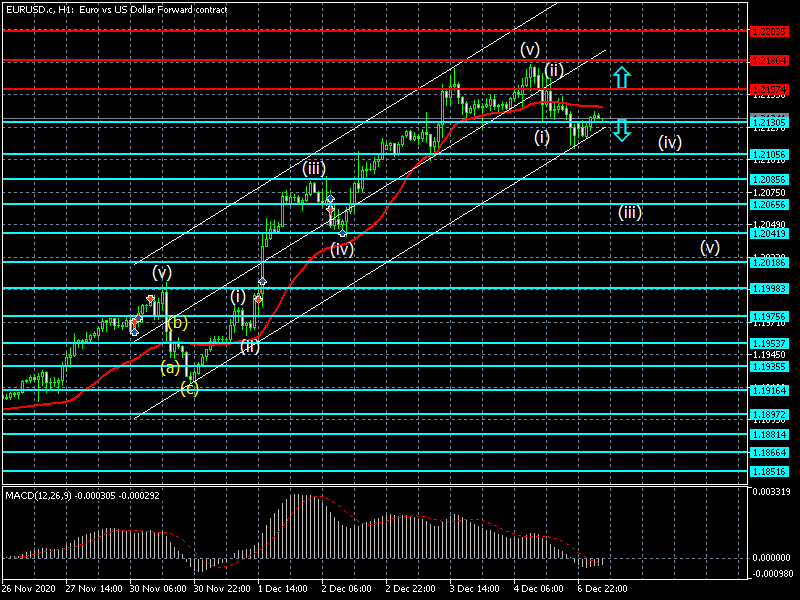Screen dimensions: 800x600
Task: Select the yellow (a) wave label
Action: pyautogui.click(x=170, y=367)
